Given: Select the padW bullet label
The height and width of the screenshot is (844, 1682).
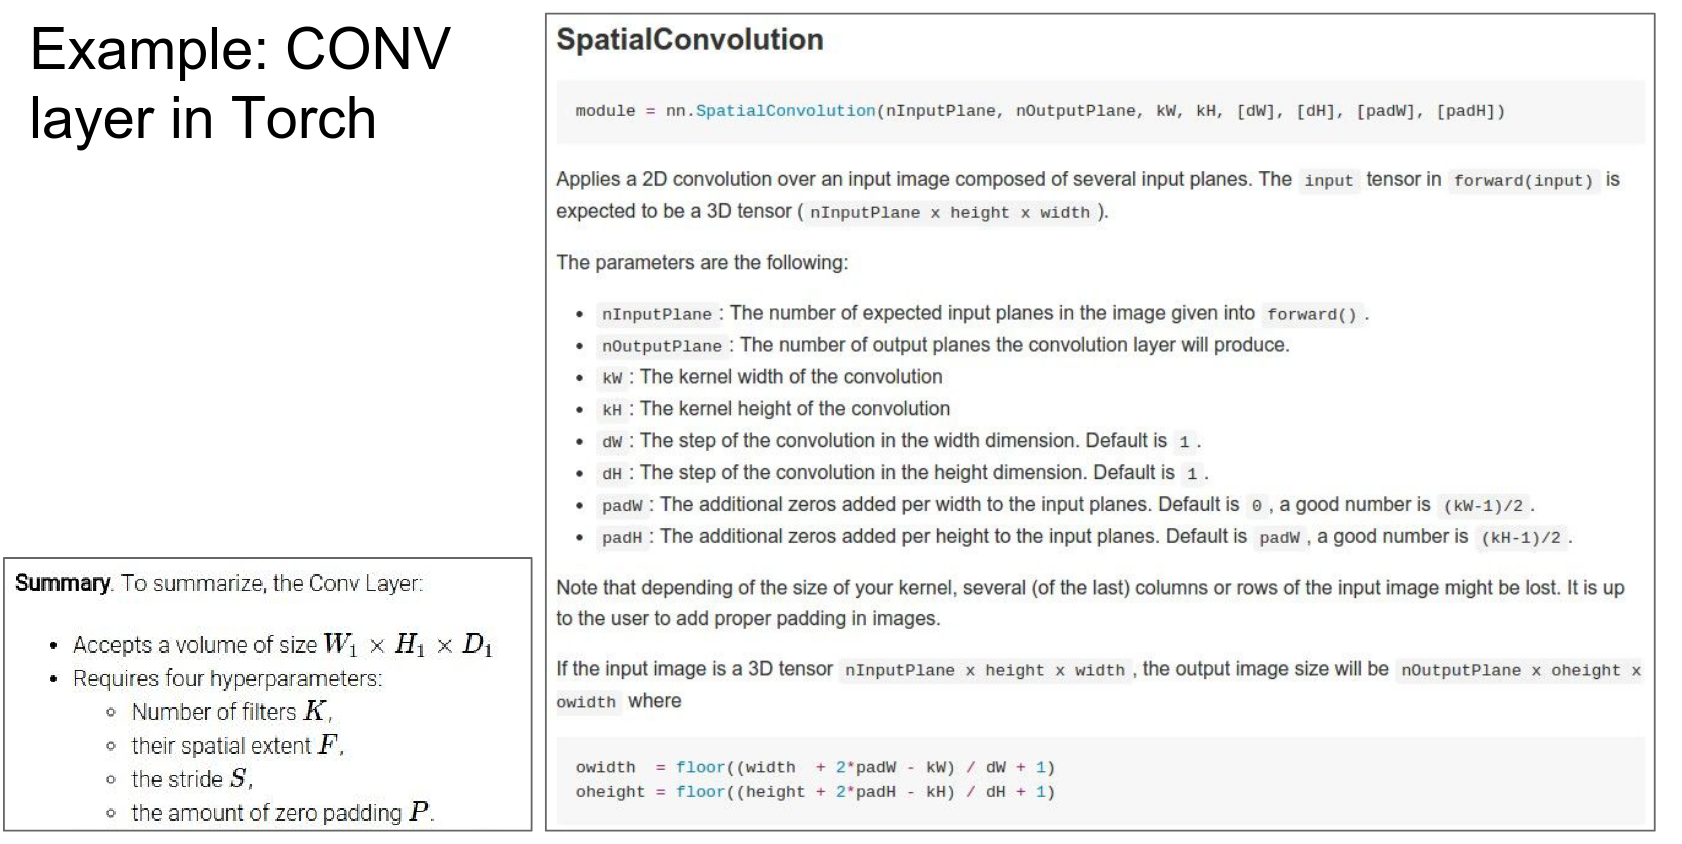Looking at the screenshot, I should (x=622, y=506).
